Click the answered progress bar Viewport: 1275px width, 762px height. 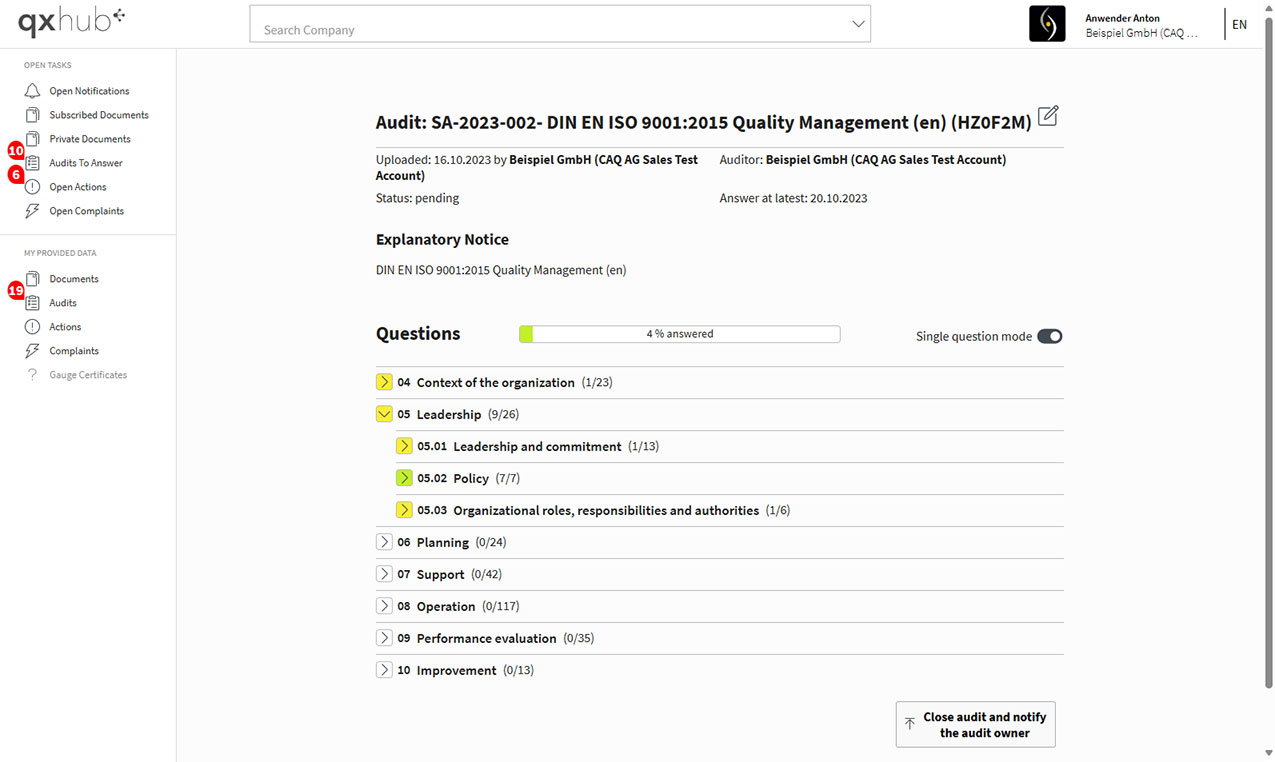(679, 334)
